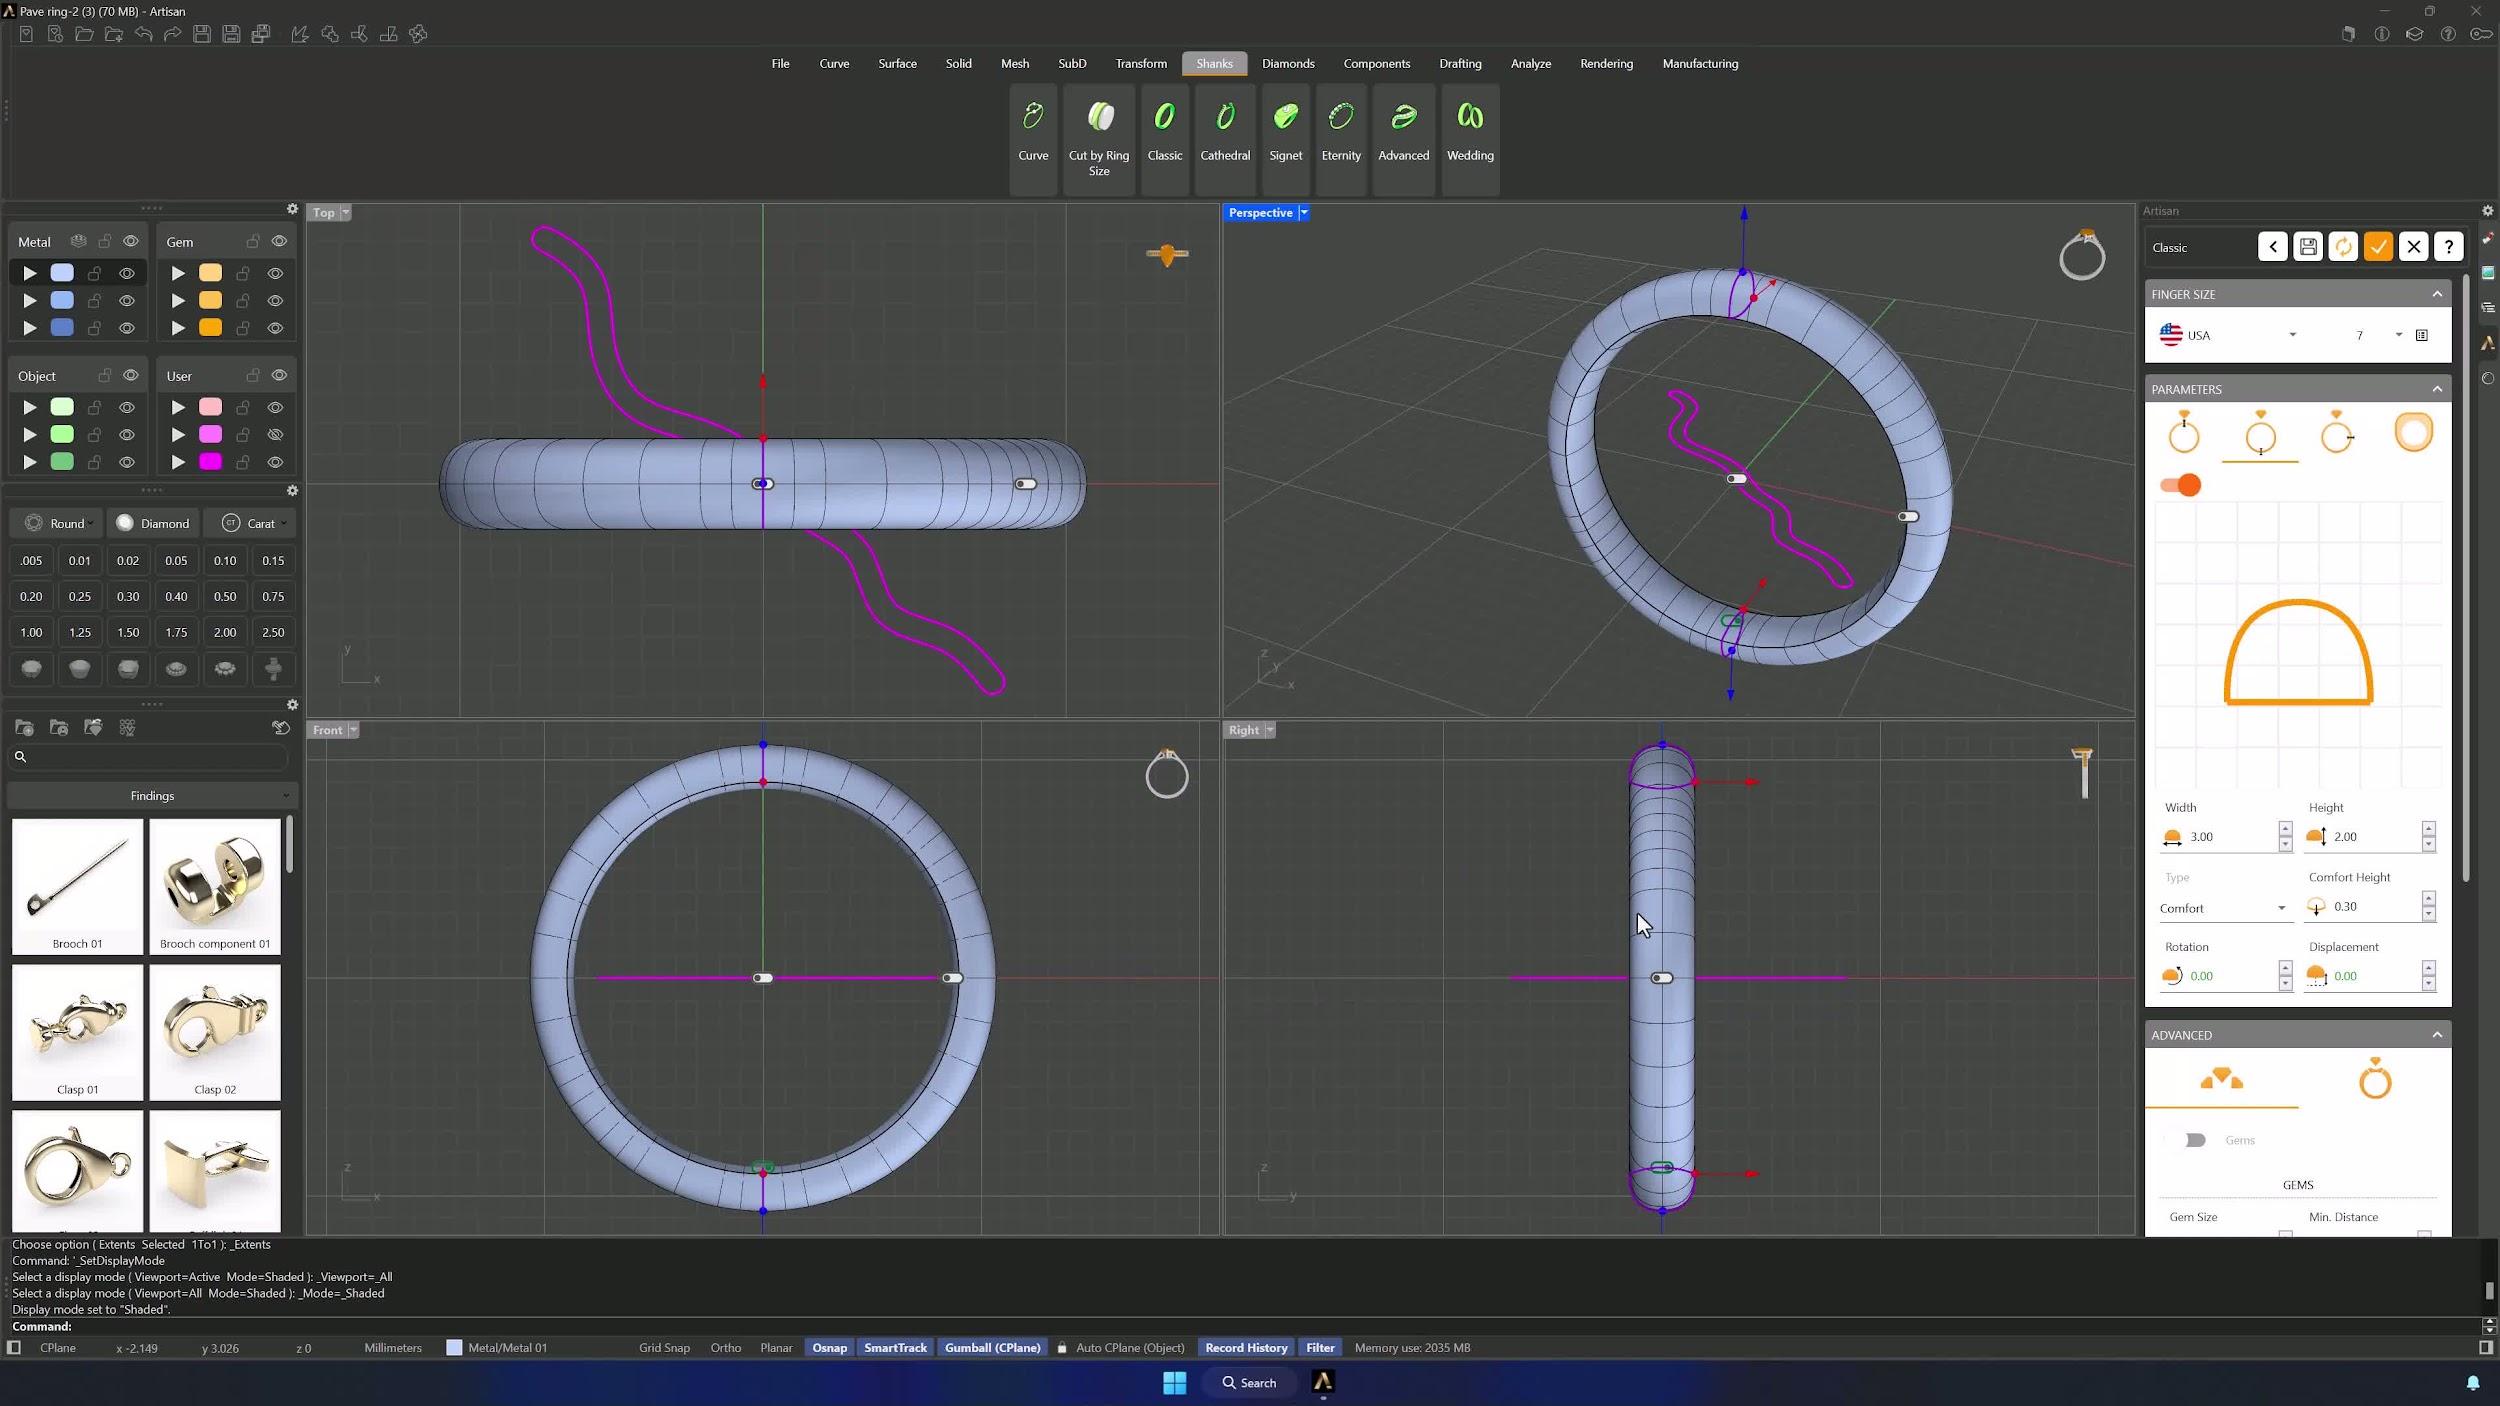
Task: Toggle visibility of Metal layer group
Action: 131,241
